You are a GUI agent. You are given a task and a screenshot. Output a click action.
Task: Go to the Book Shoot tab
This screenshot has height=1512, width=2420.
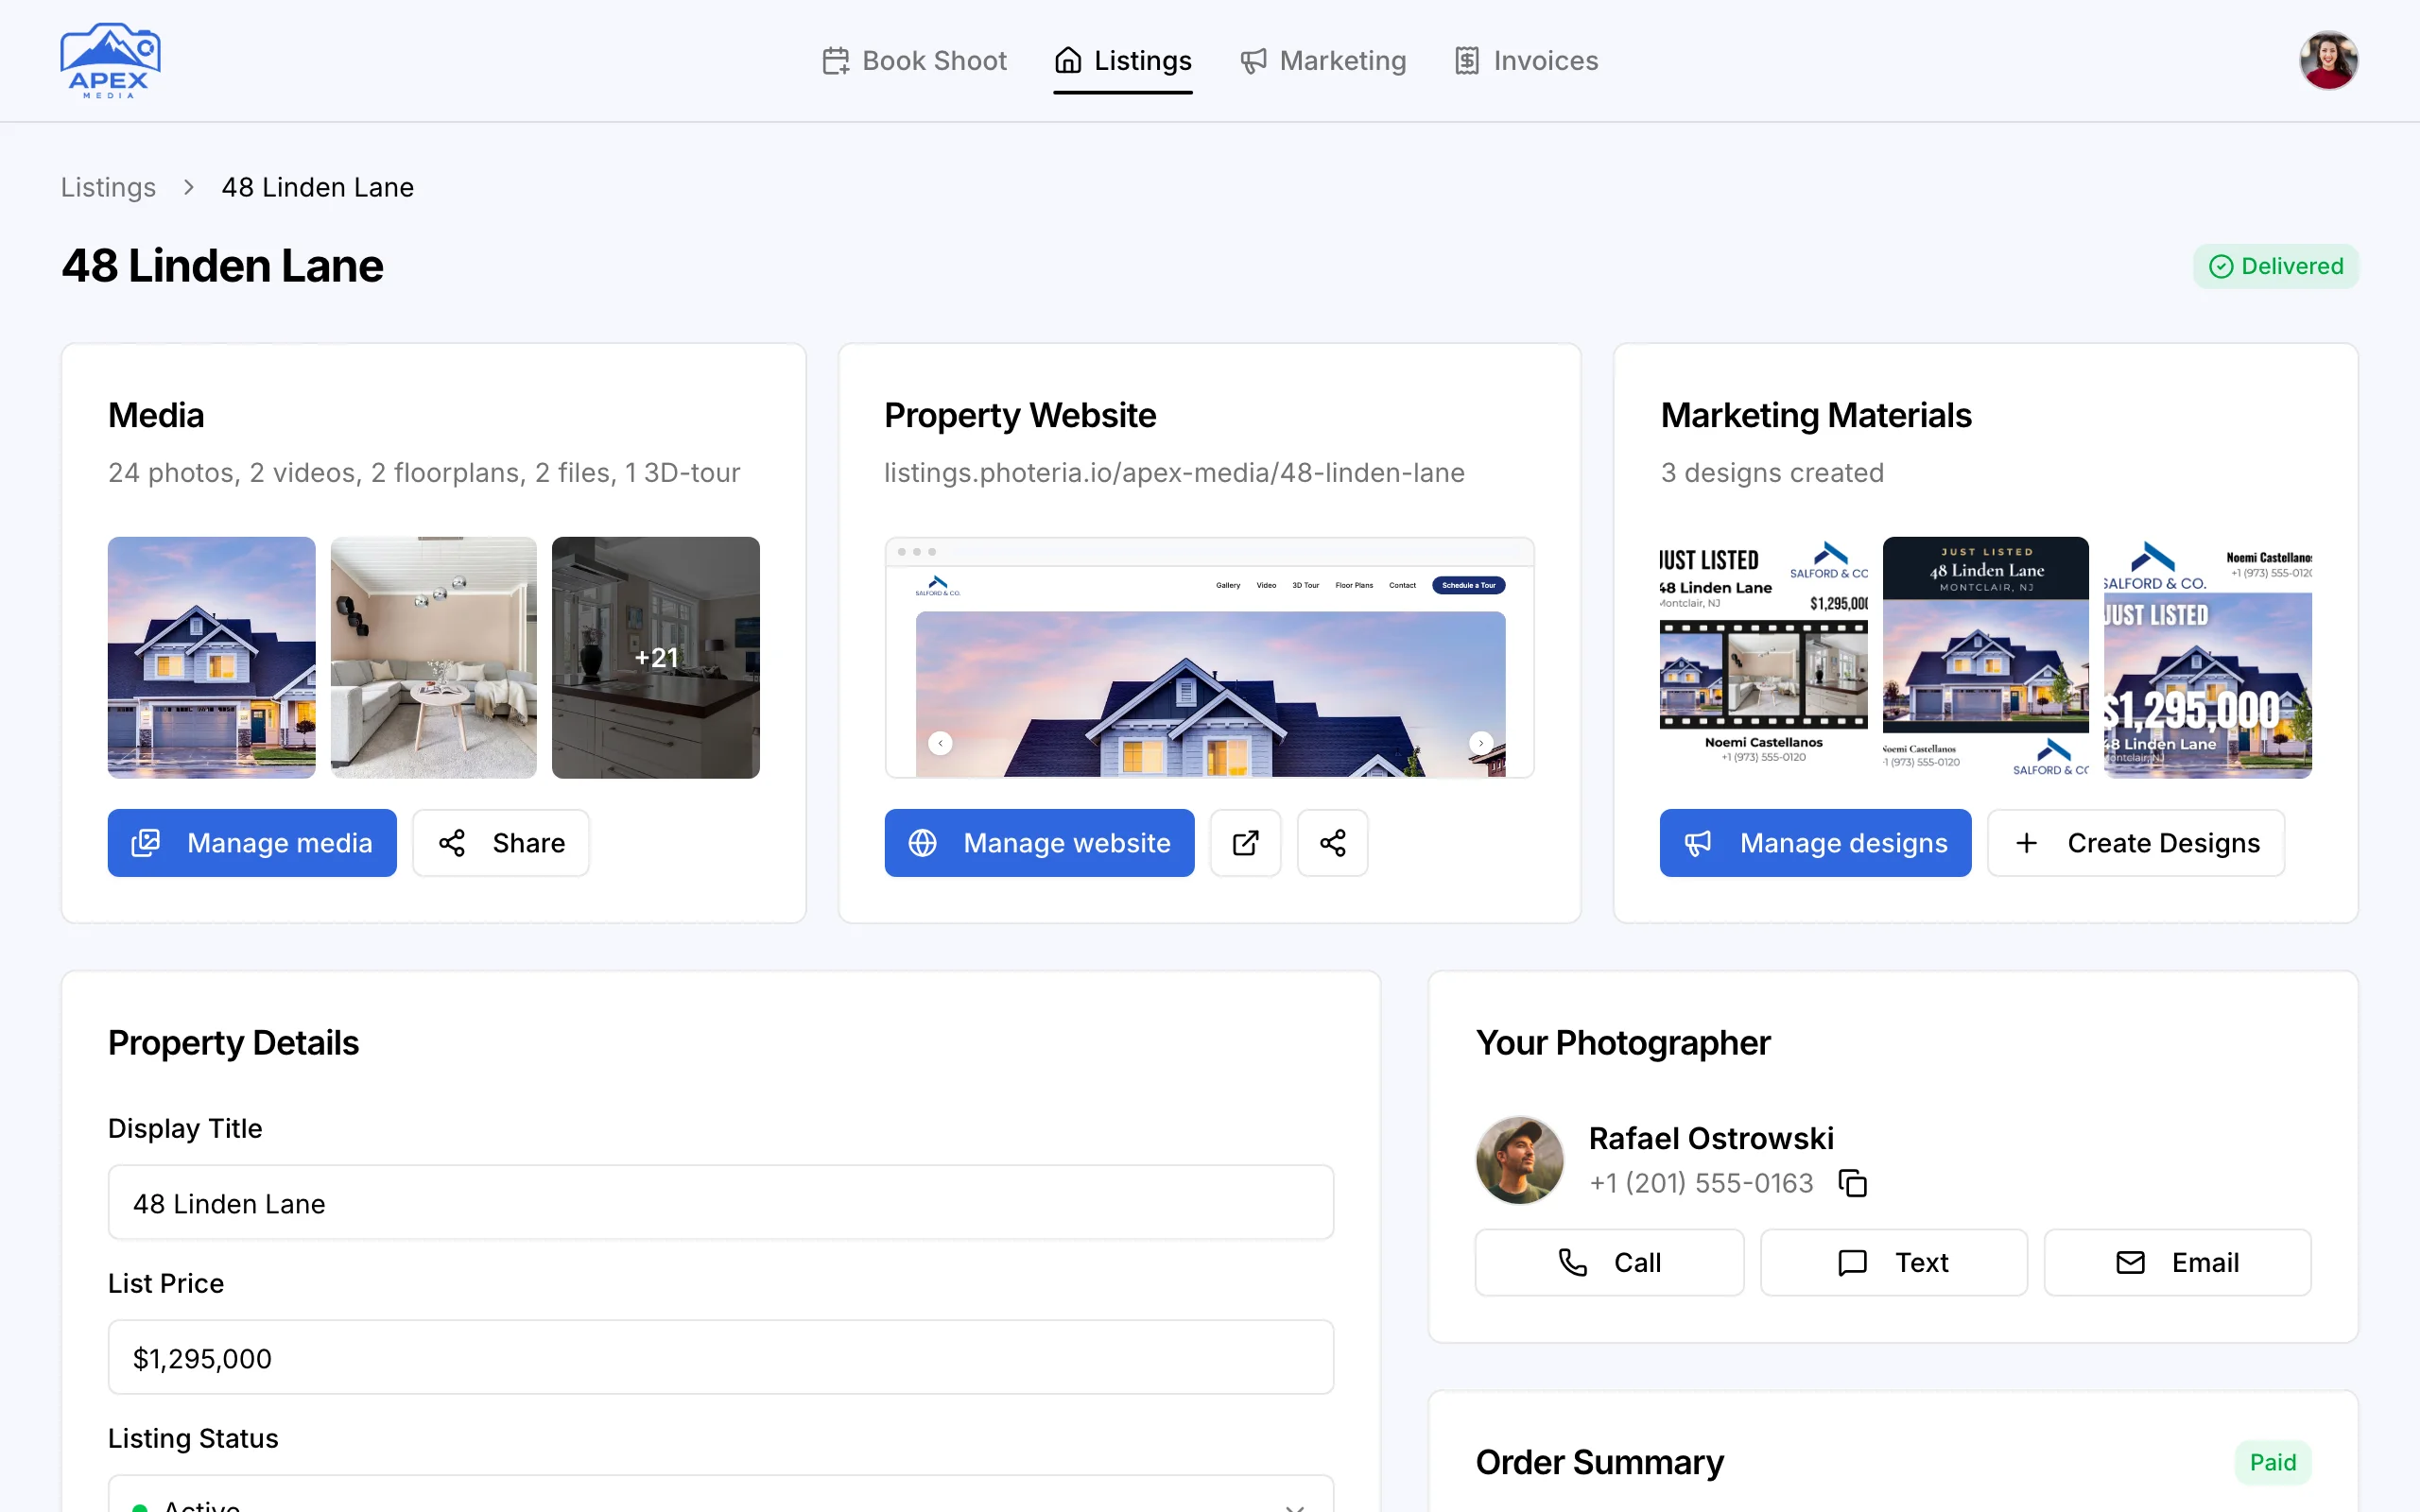point(914,61)
